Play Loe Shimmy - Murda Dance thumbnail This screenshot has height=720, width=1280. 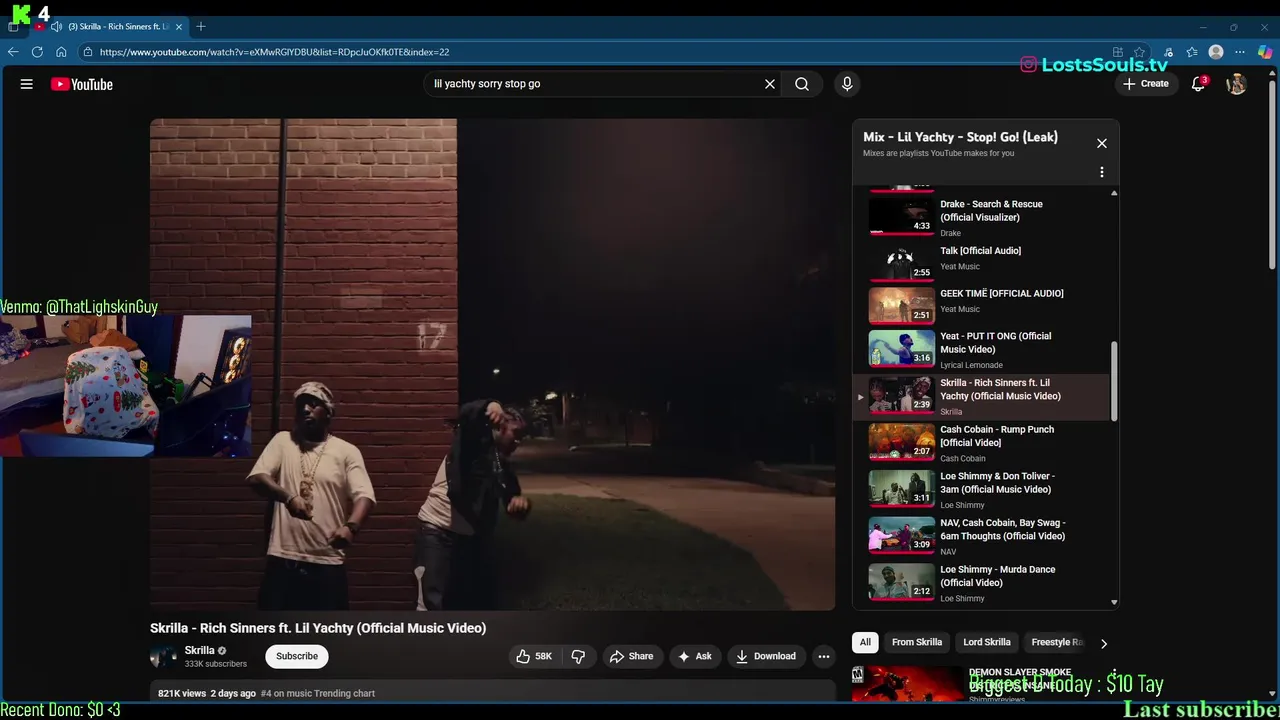pyautogui.click(x=901, y=582)
